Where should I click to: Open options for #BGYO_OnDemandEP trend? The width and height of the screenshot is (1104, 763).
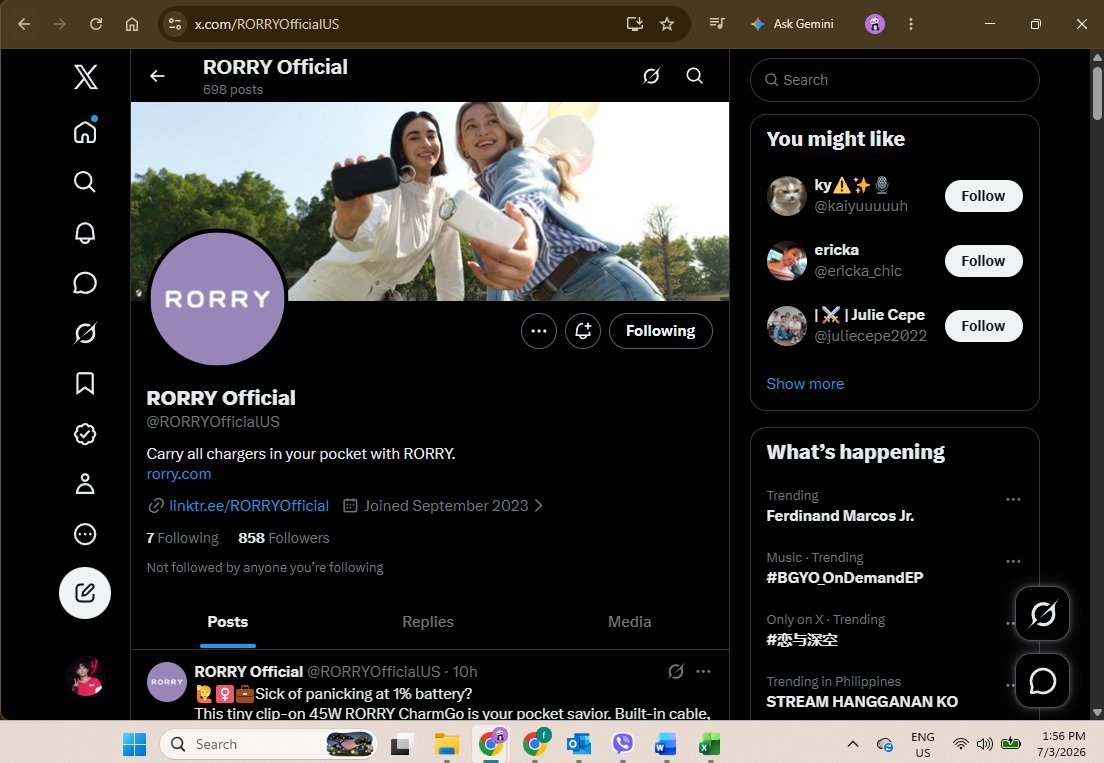1013,561
